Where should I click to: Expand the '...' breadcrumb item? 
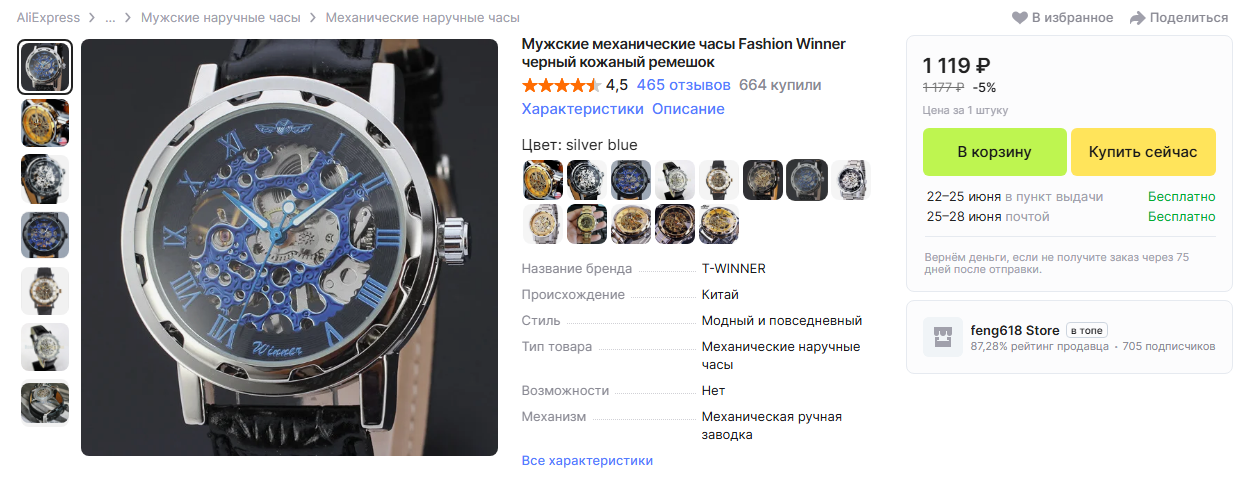(x=110, y=18)
